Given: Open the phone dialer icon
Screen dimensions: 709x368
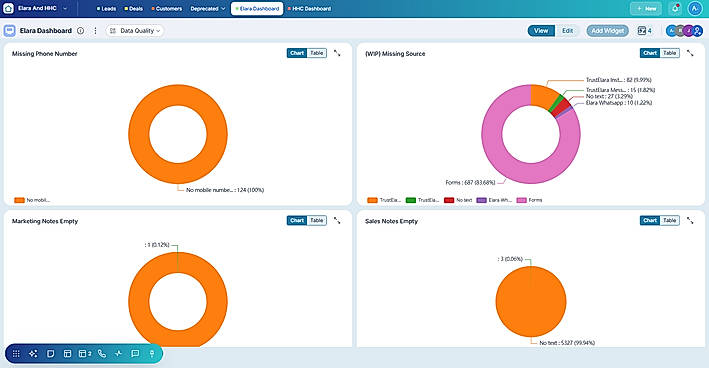Looking at the screenshot, I should pos(102,354).
